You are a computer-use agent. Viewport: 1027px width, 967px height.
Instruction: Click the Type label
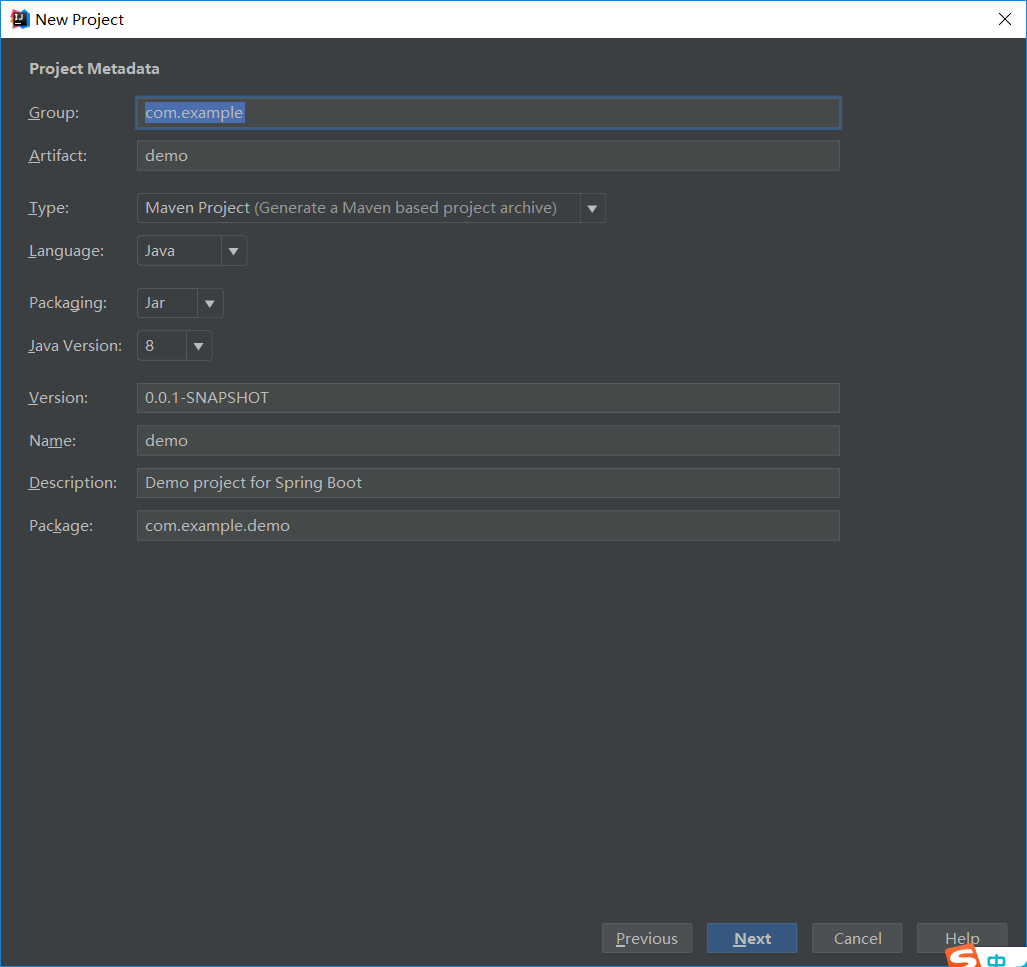click(48, 208)
